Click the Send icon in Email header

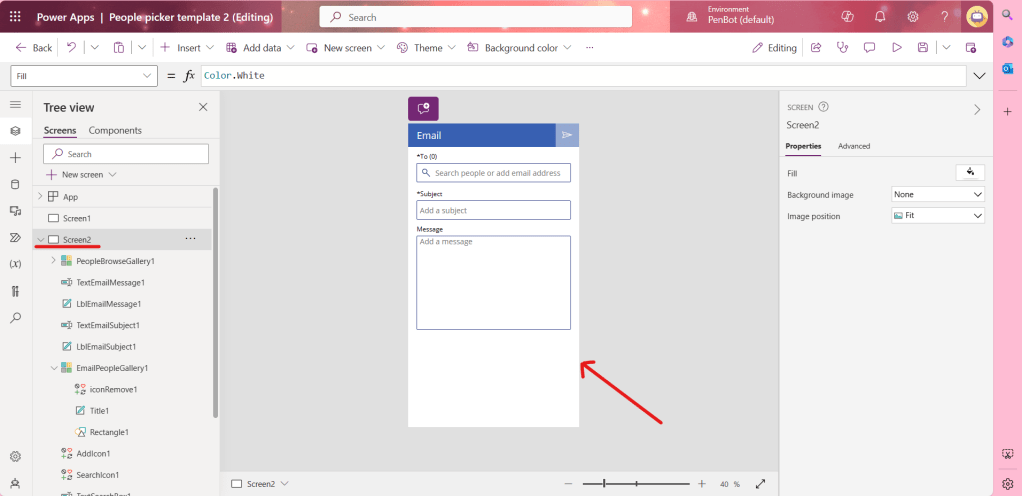[x=566, y=135]
